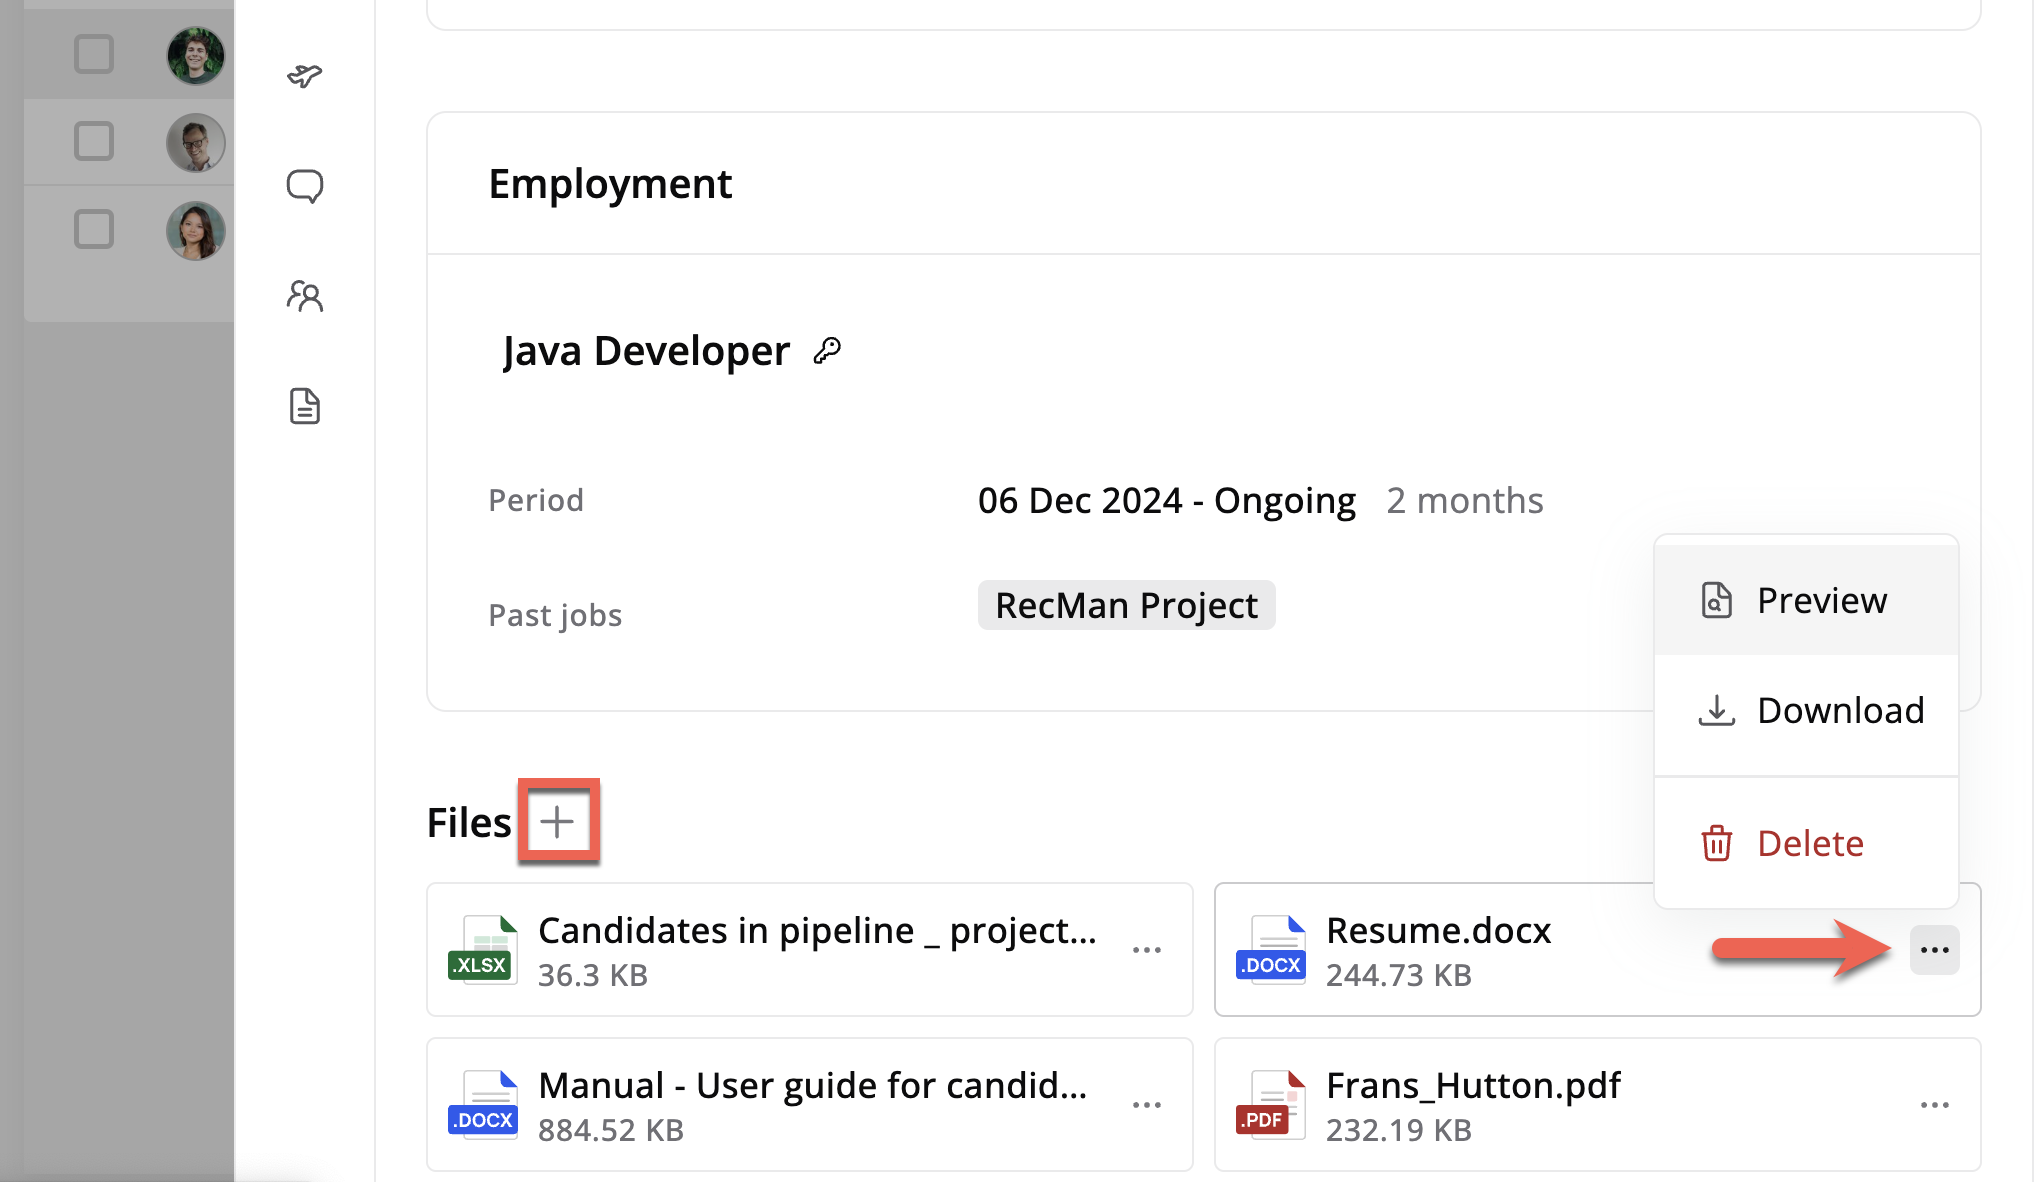Click the woman's avatar in candidate list
This screenshot has width=2034, height=1182.
click(195, 230)
